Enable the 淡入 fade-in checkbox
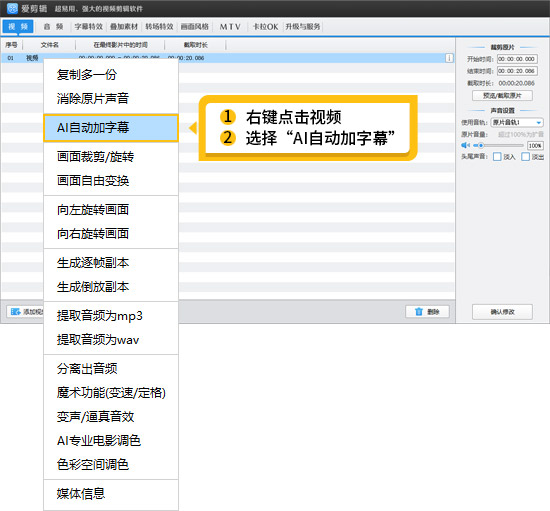 click(x=497, y=157)
